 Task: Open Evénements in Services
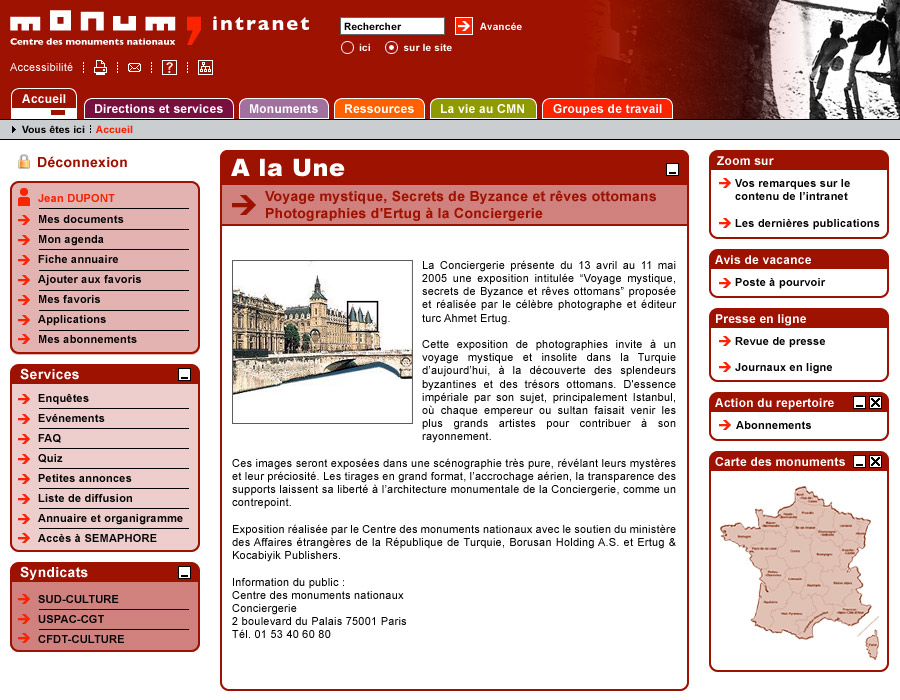(71, 418)
